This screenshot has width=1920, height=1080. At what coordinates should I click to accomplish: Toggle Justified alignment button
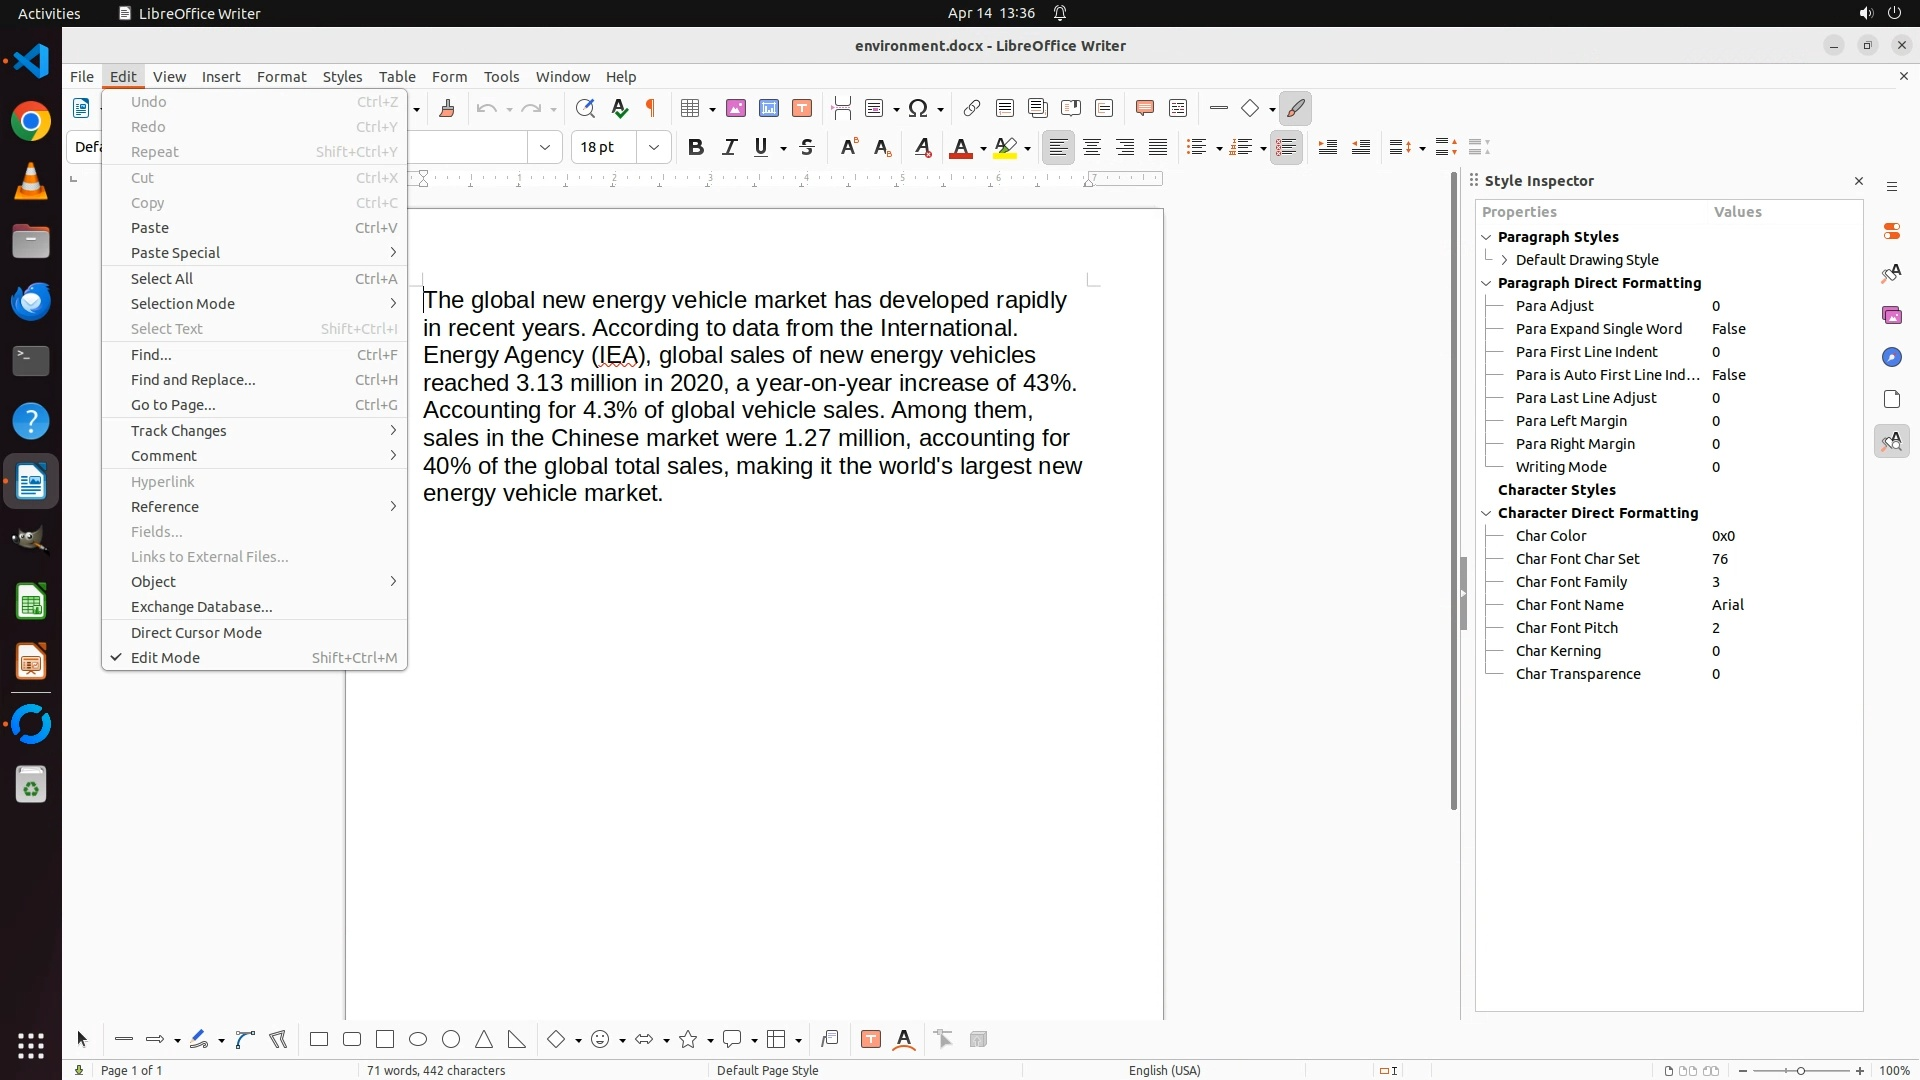pos(1158,148)
